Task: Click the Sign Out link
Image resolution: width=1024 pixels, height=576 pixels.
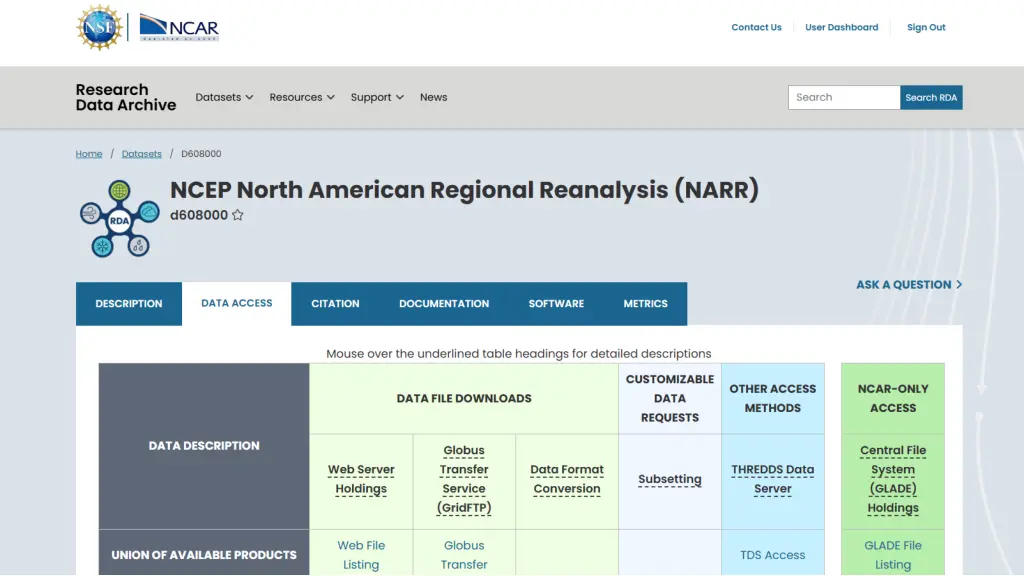Action: click(926, 27)
